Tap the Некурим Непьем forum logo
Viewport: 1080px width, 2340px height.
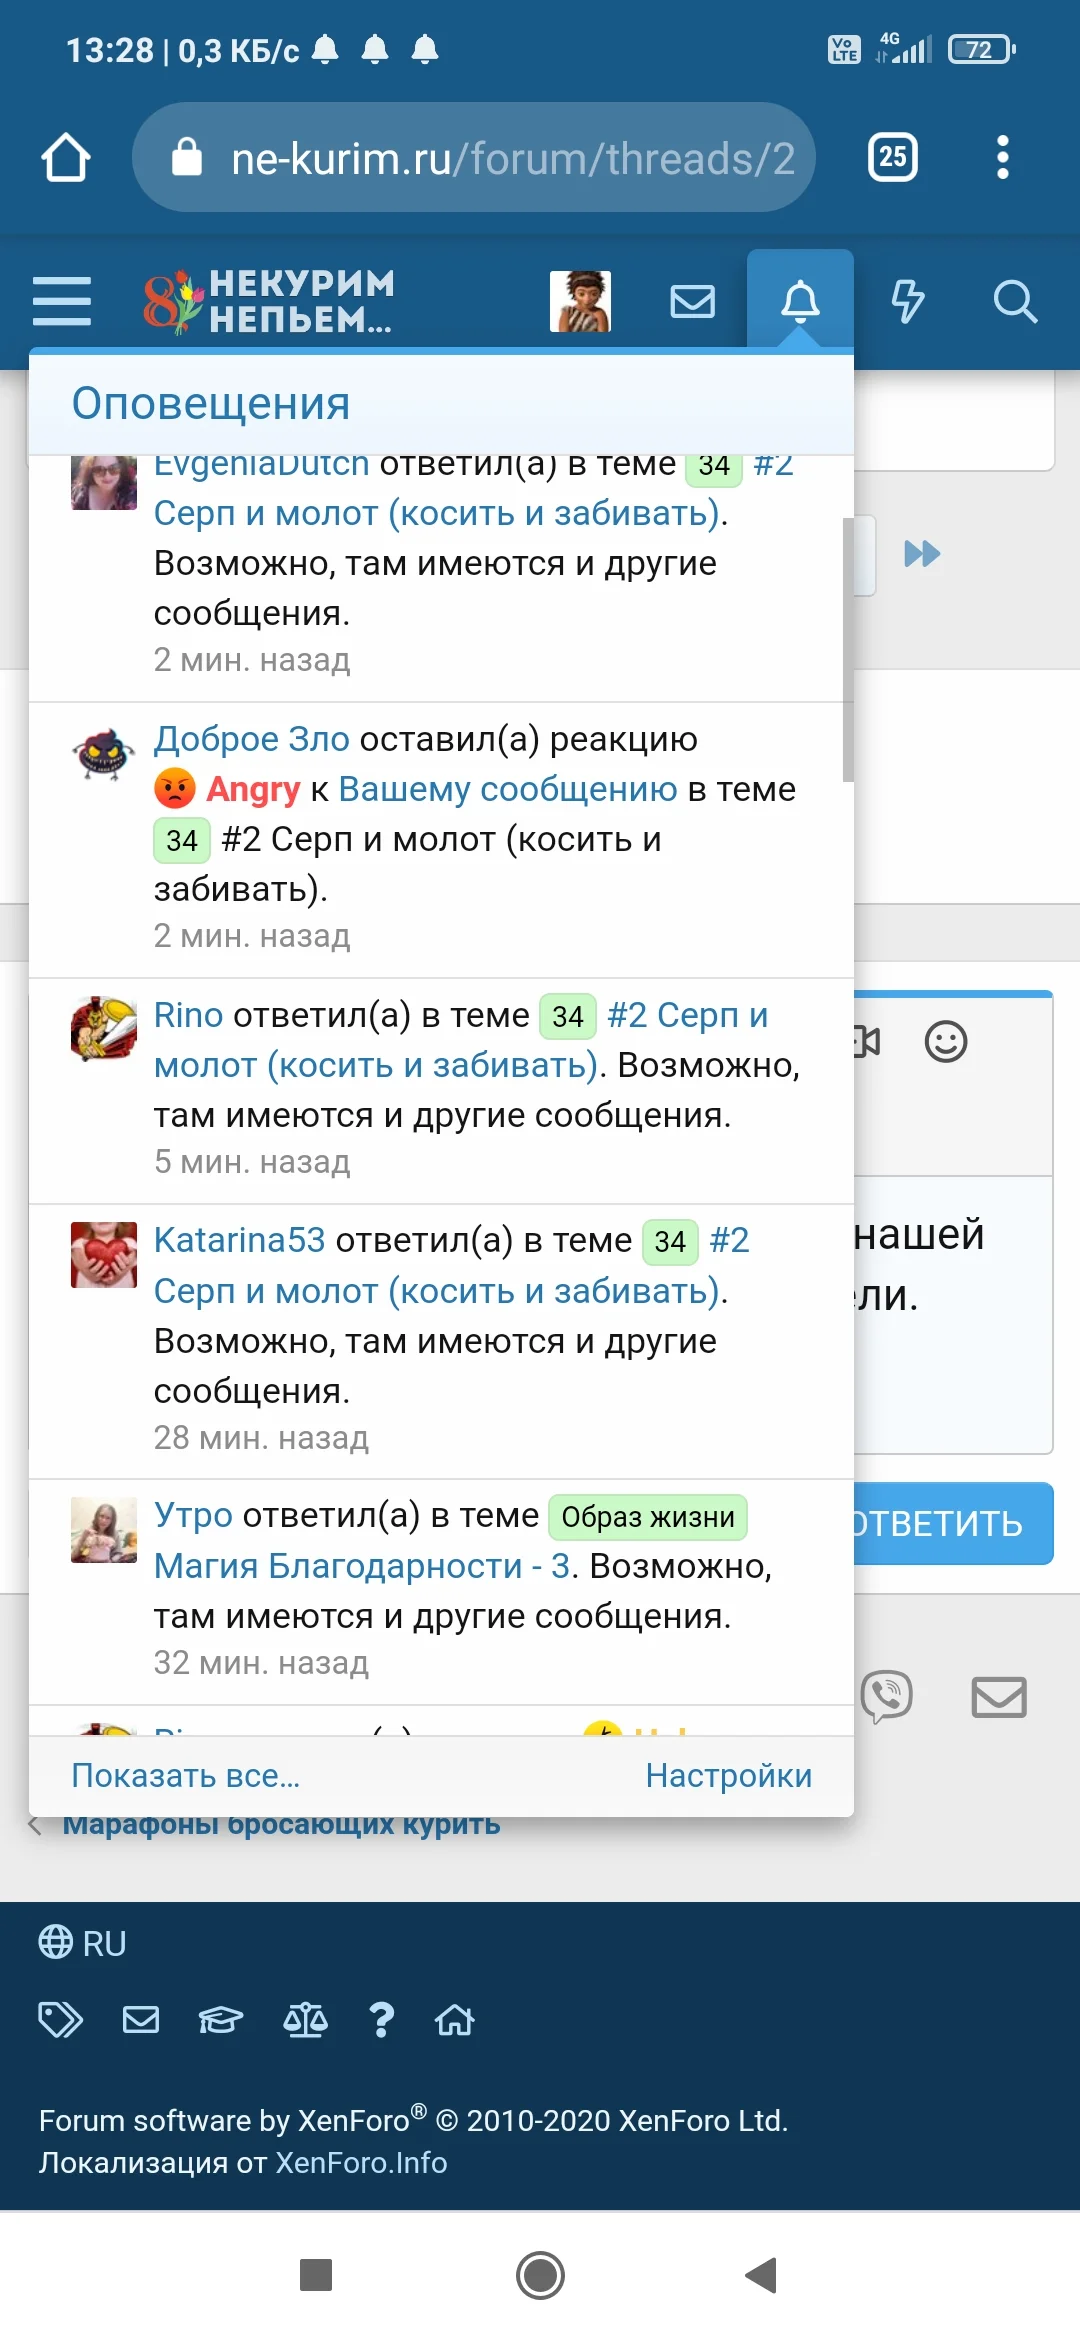point(269,301)
